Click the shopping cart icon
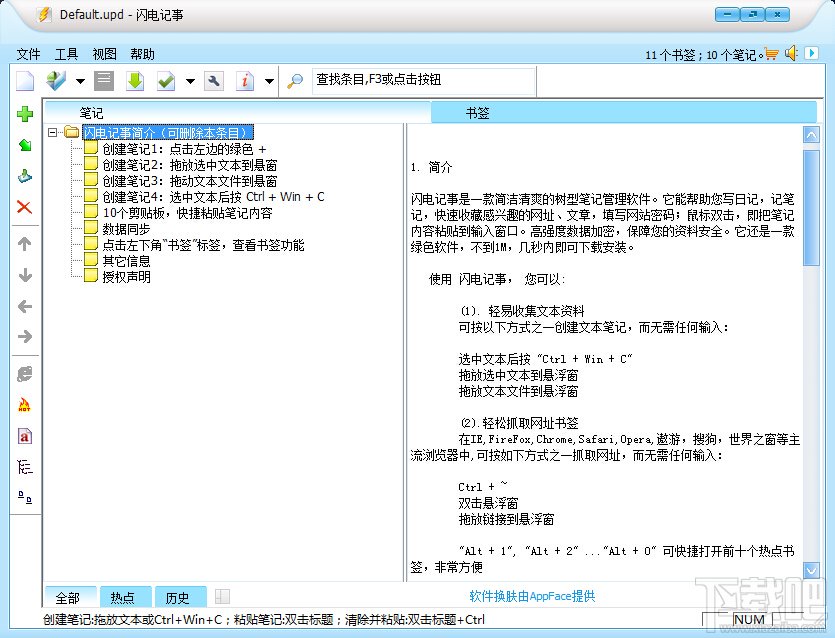This screenshot has height=638, width=835. pyautogui.click(x=772, y=54)
